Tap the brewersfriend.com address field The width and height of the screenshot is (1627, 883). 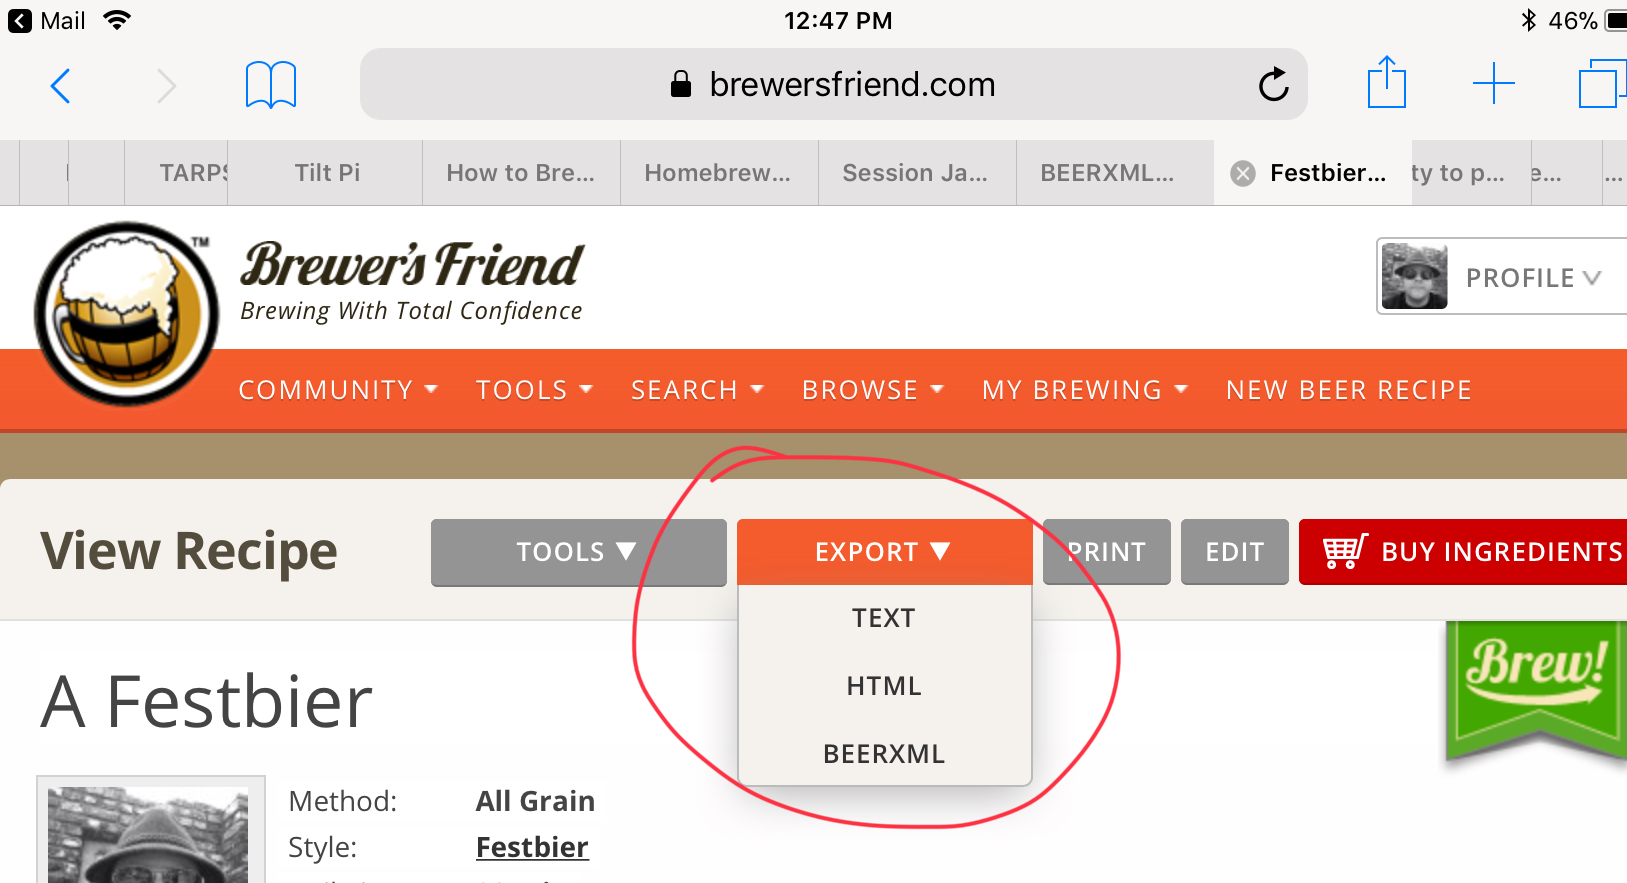pyautogui.click(x=833, y=84)
